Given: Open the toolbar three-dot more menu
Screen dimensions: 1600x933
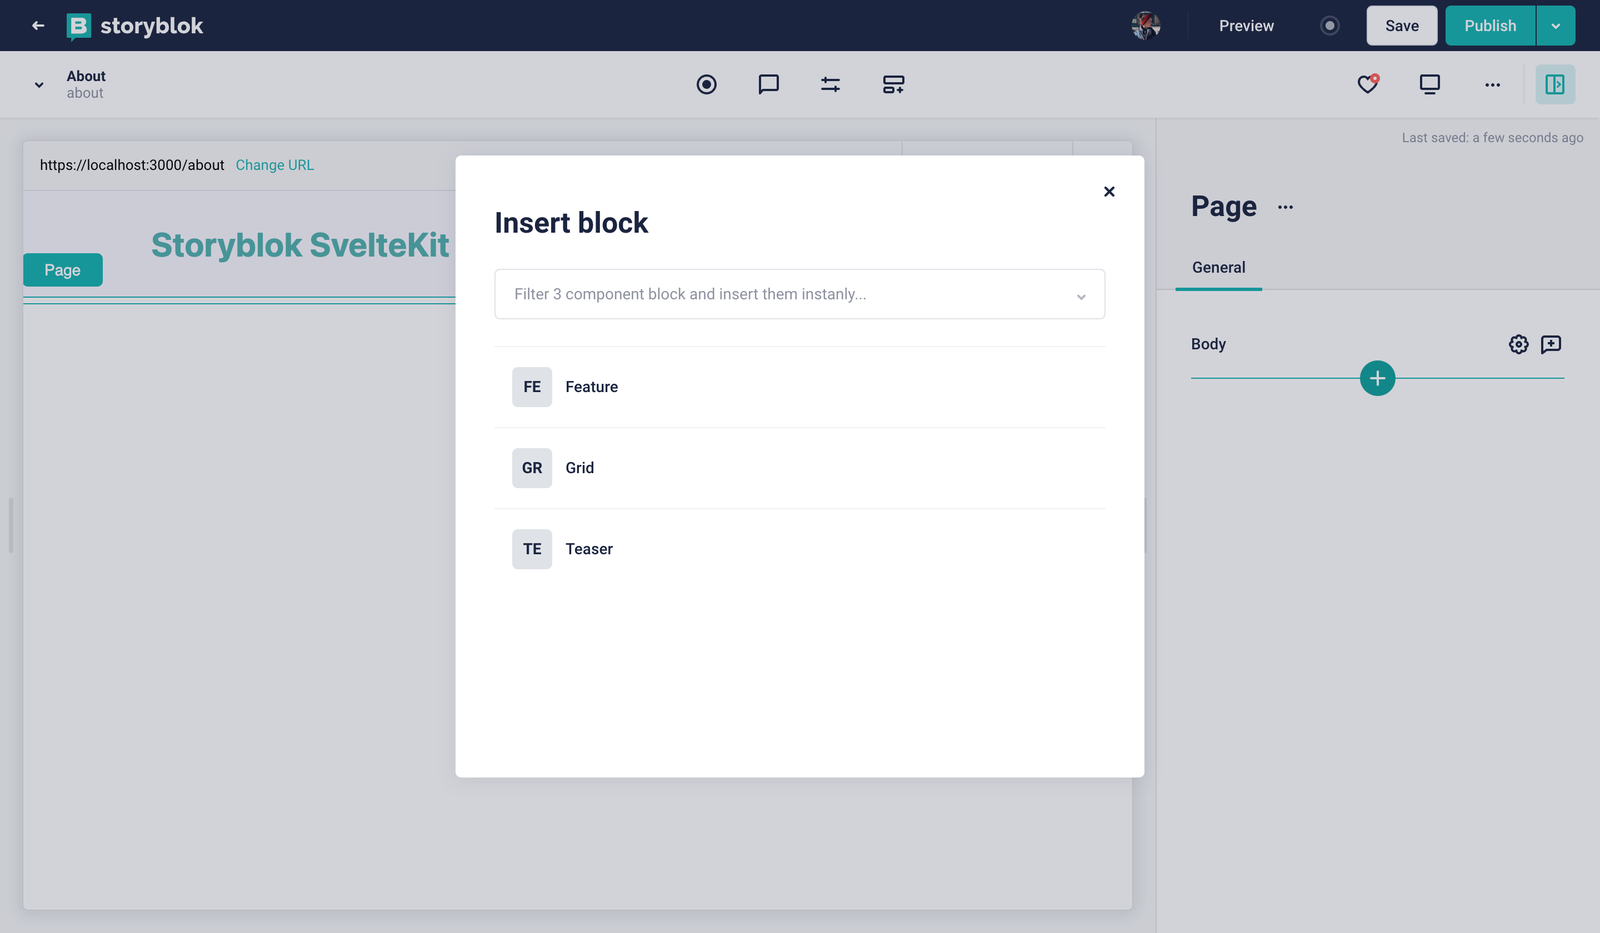Looking at the screenshot, I should click(x=1493, y=85).
